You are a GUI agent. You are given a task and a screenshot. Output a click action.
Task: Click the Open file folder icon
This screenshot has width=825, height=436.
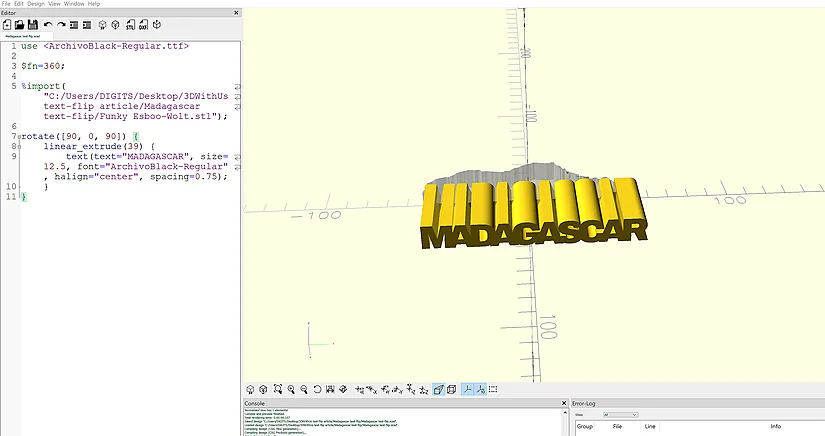(19, 25)
